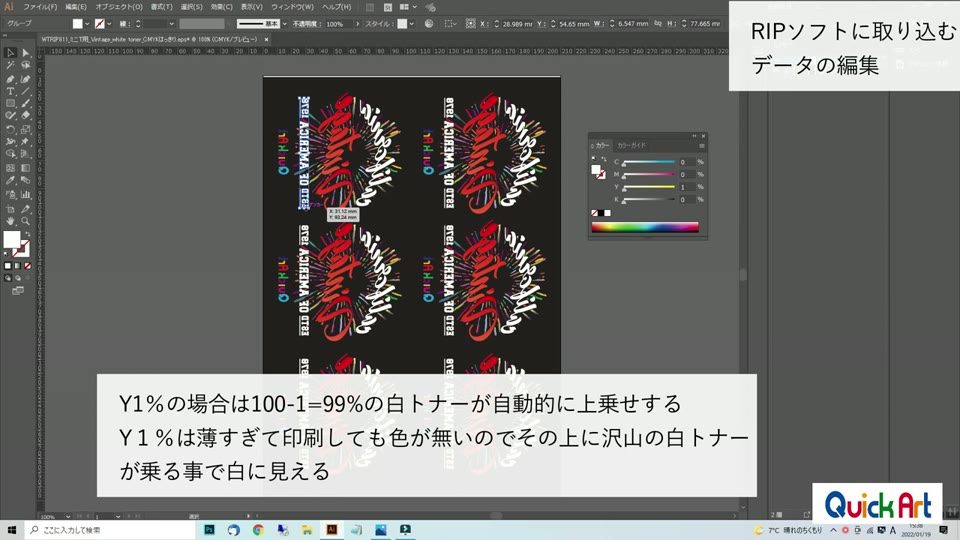Select the Gradient tool
The image size is (960, 540).
[26, 168]
